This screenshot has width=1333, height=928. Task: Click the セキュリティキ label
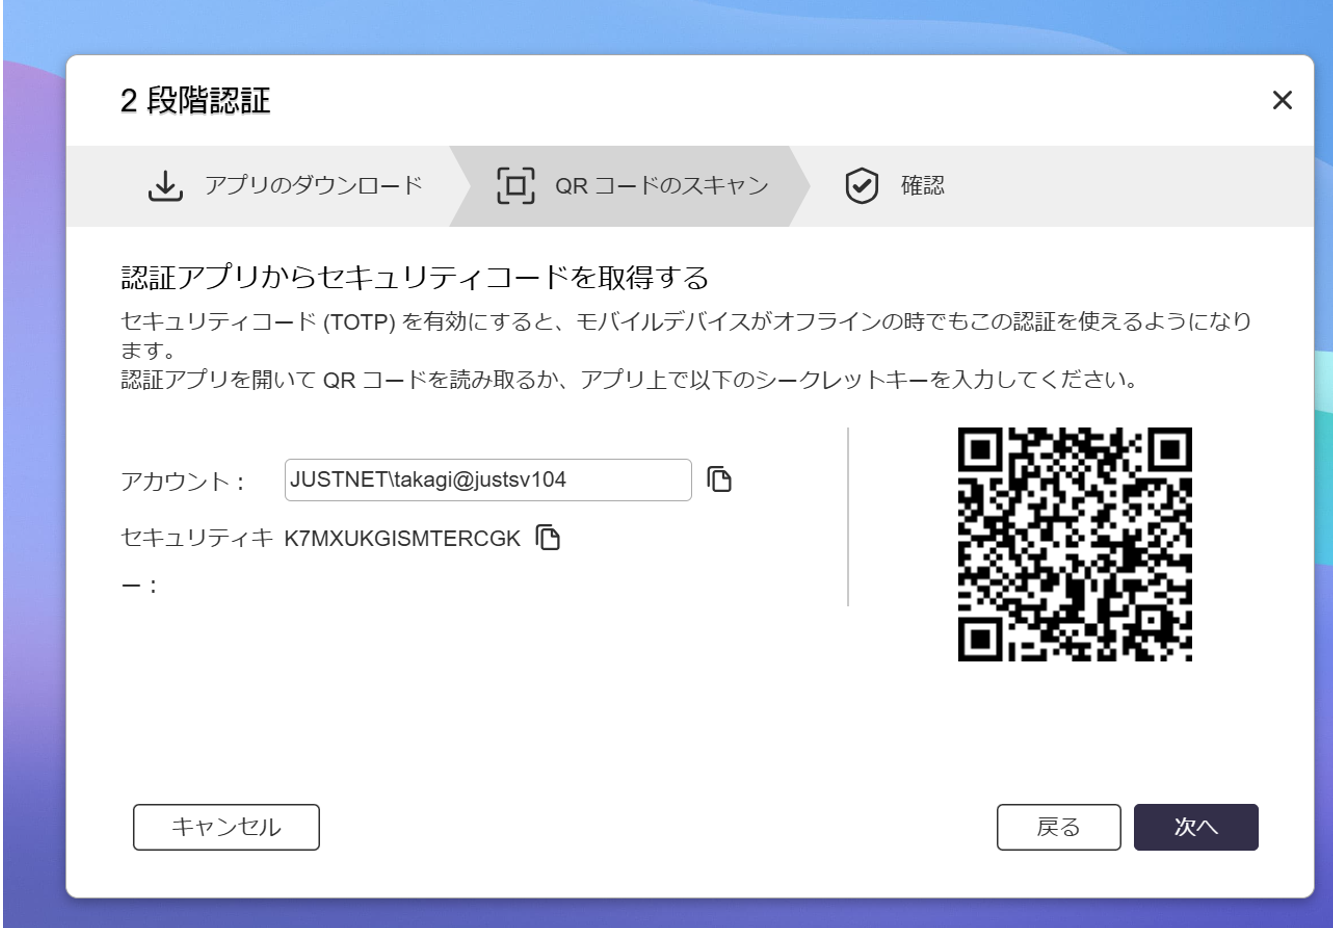click(197, 538)
